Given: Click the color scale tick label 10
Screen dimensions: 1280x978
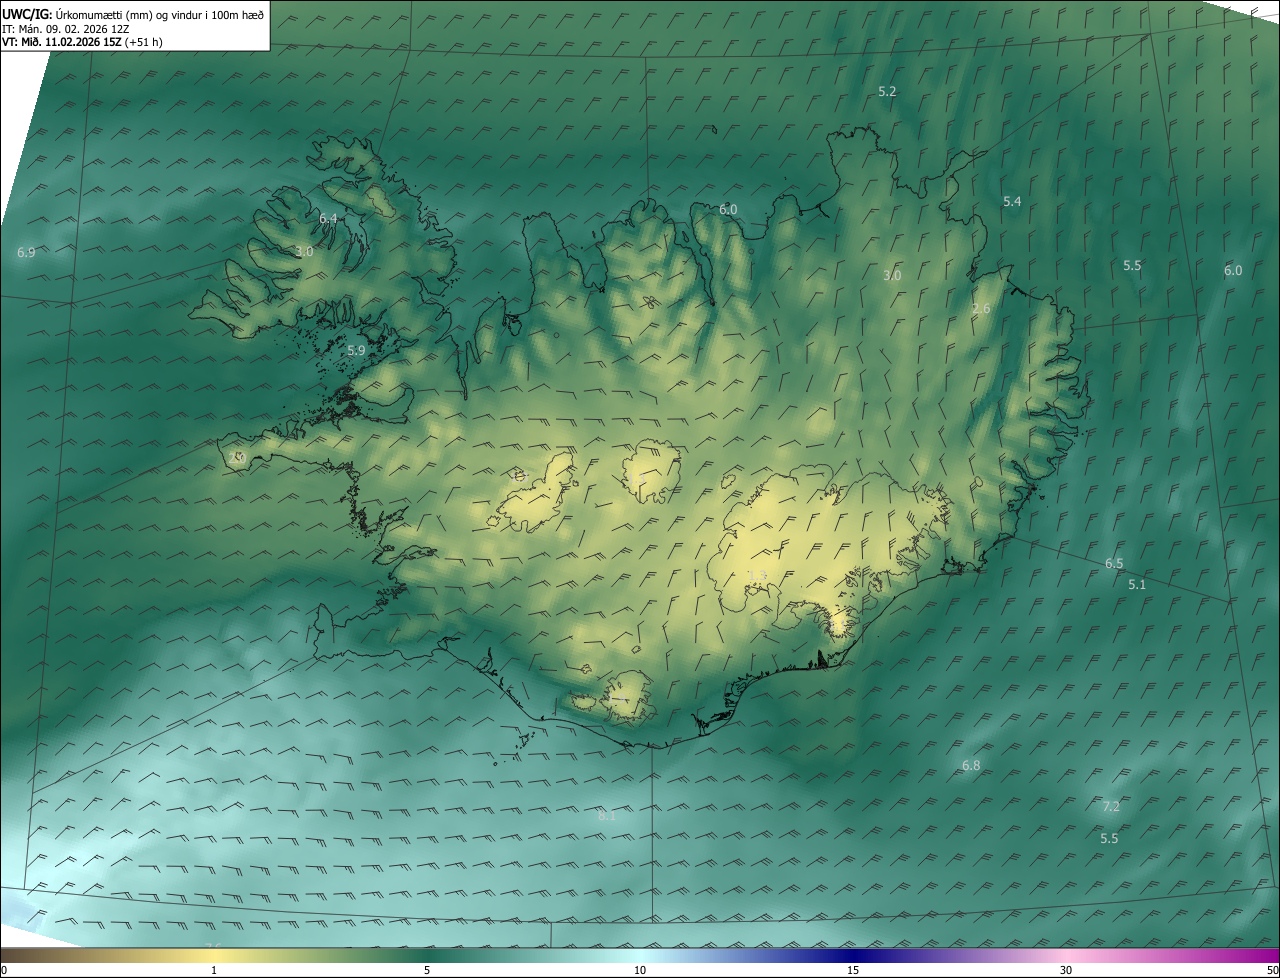Looking at the screenshot, I should (640, 970).
